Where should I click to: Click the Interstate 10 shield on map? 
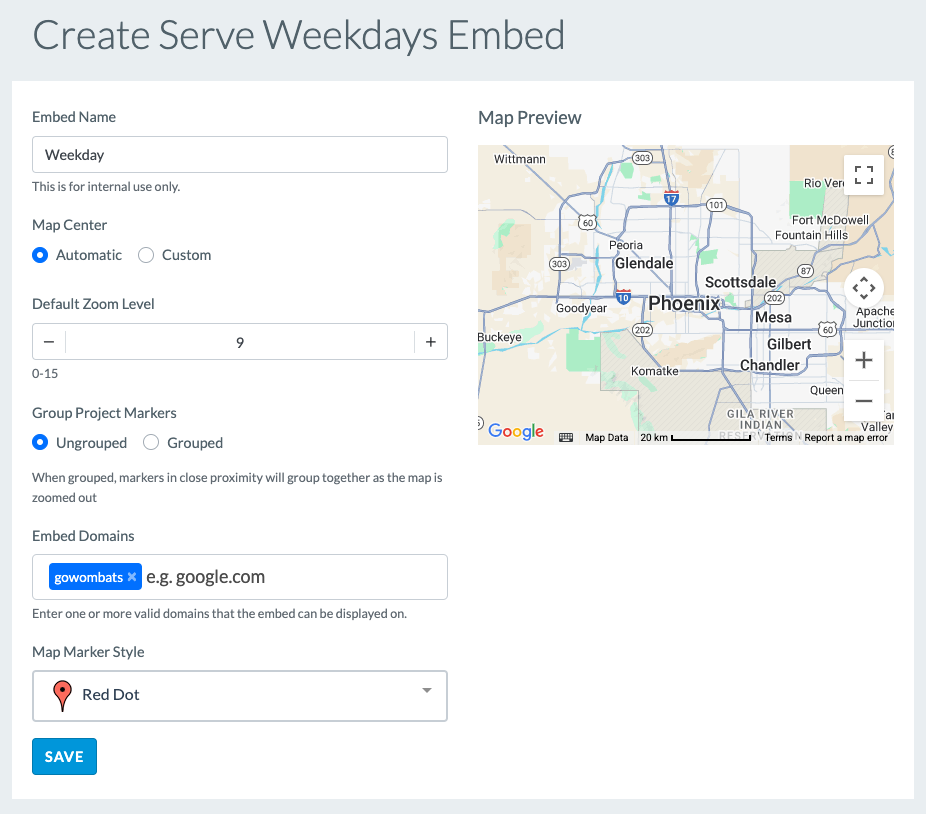(623, 297)
